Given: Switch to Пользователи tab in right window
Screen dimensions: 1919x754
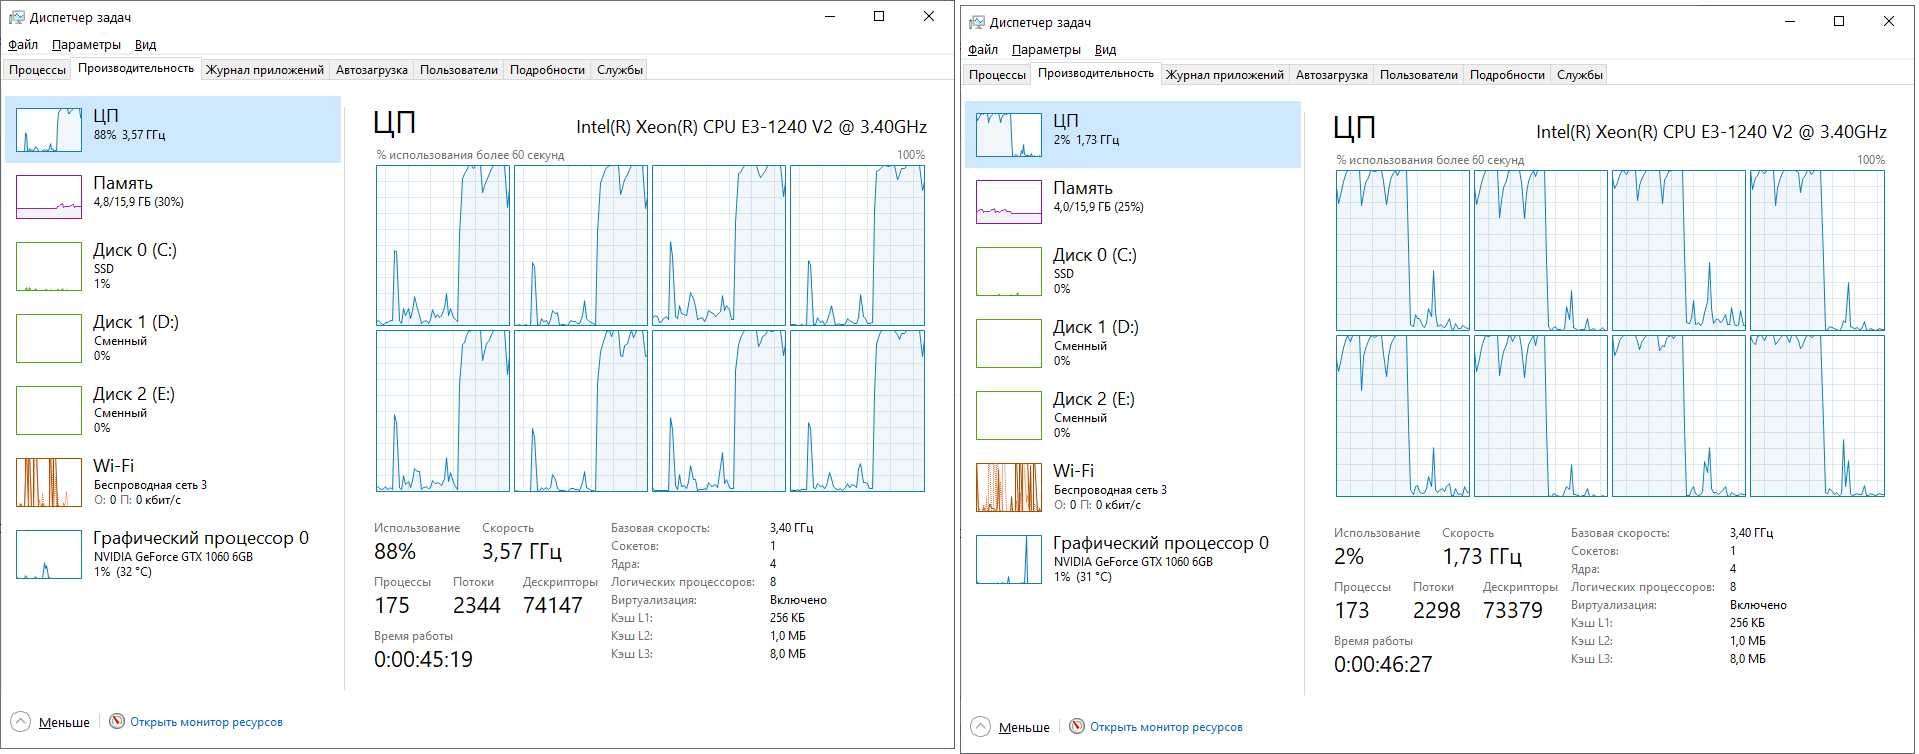Looking at the screenshot, I should coord(1419,75).
